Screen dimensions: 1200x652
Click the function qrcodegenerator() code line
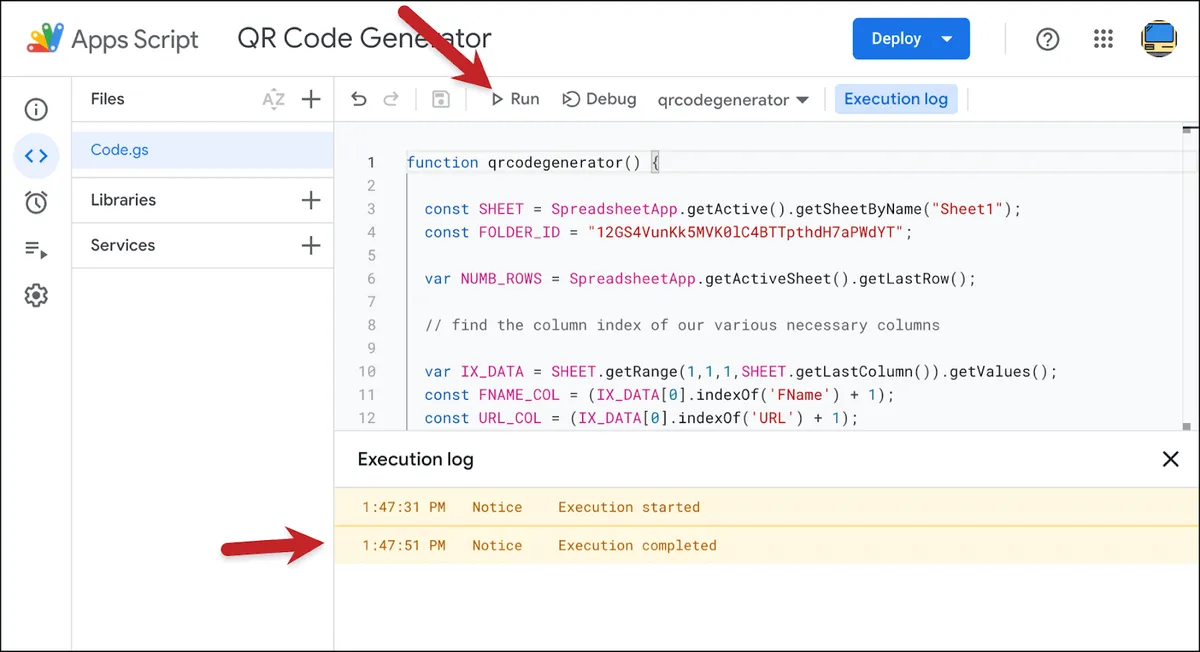533,162
